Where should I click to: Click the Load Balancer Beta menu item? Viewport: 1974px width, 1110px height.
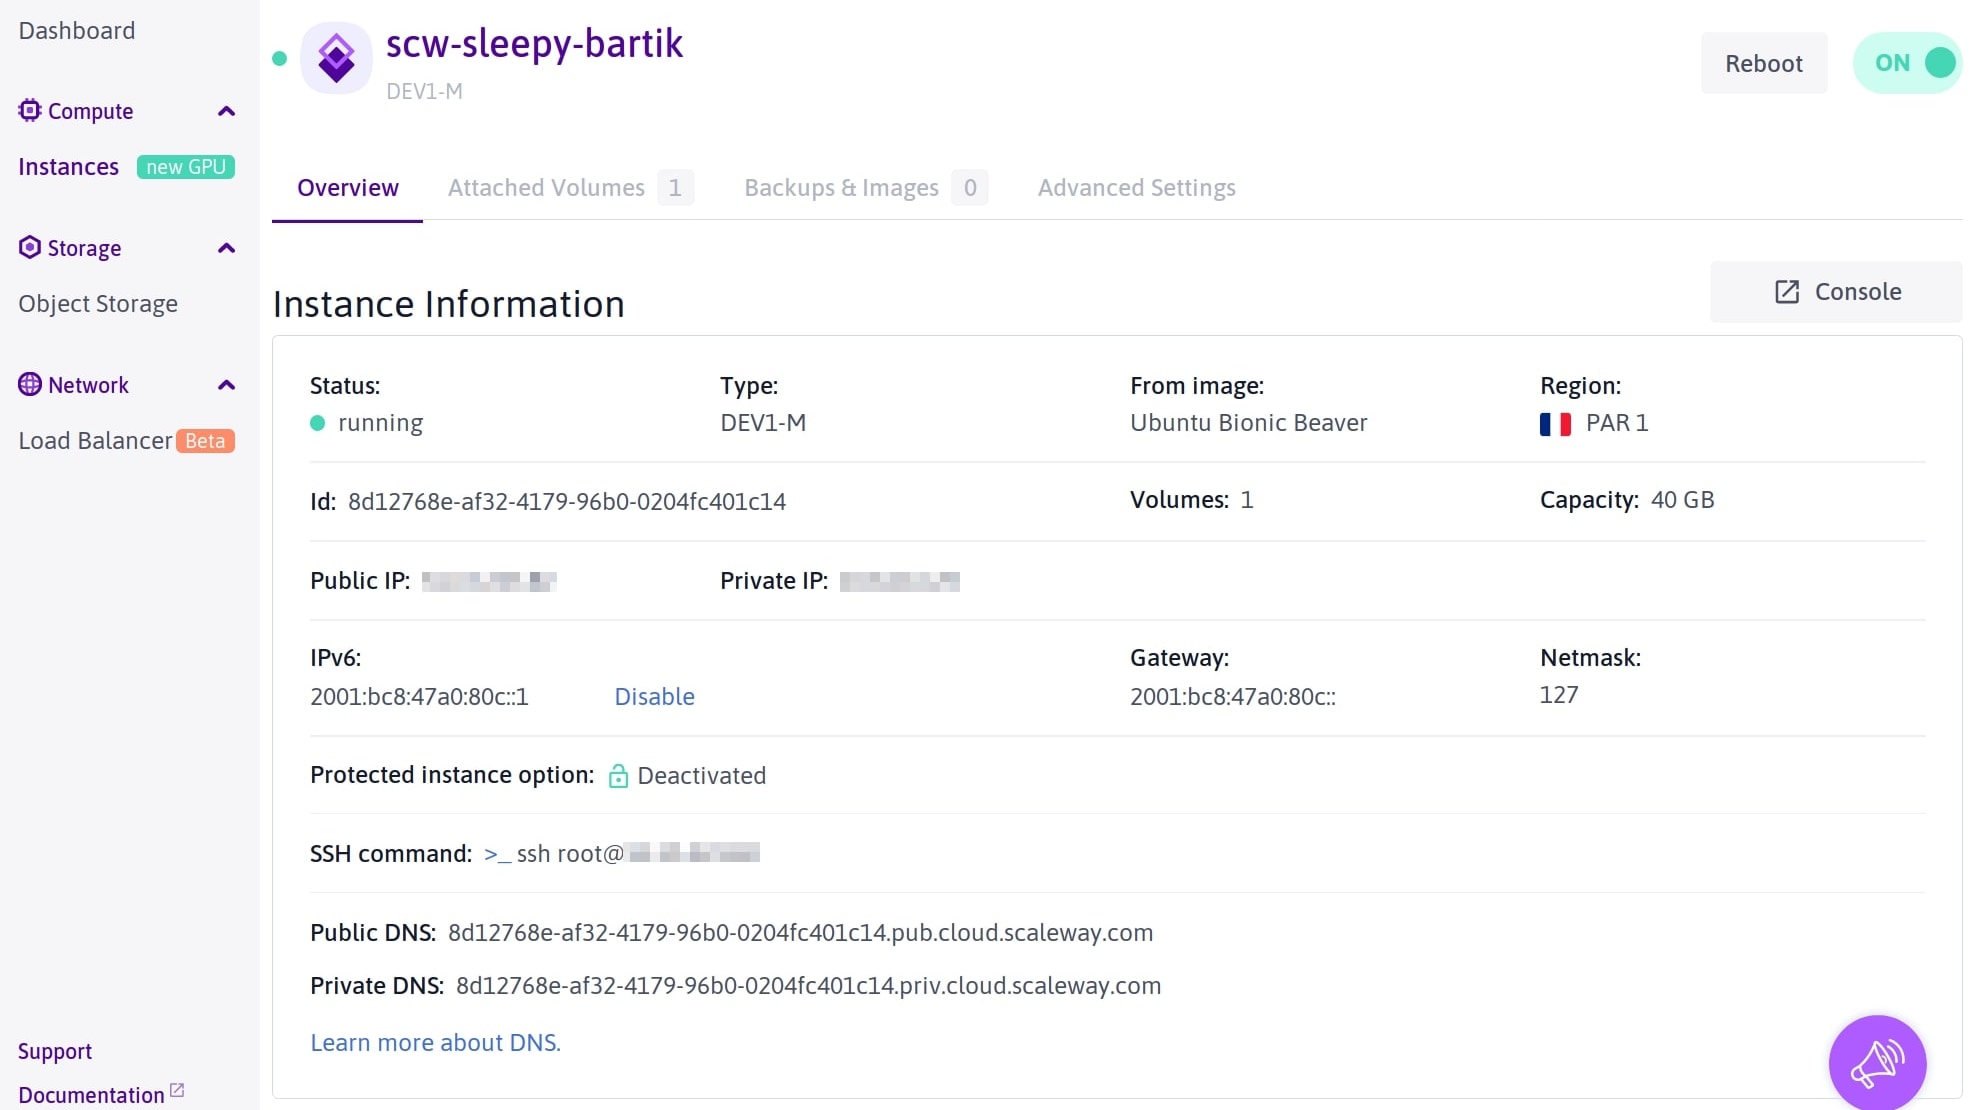(122, 440)
